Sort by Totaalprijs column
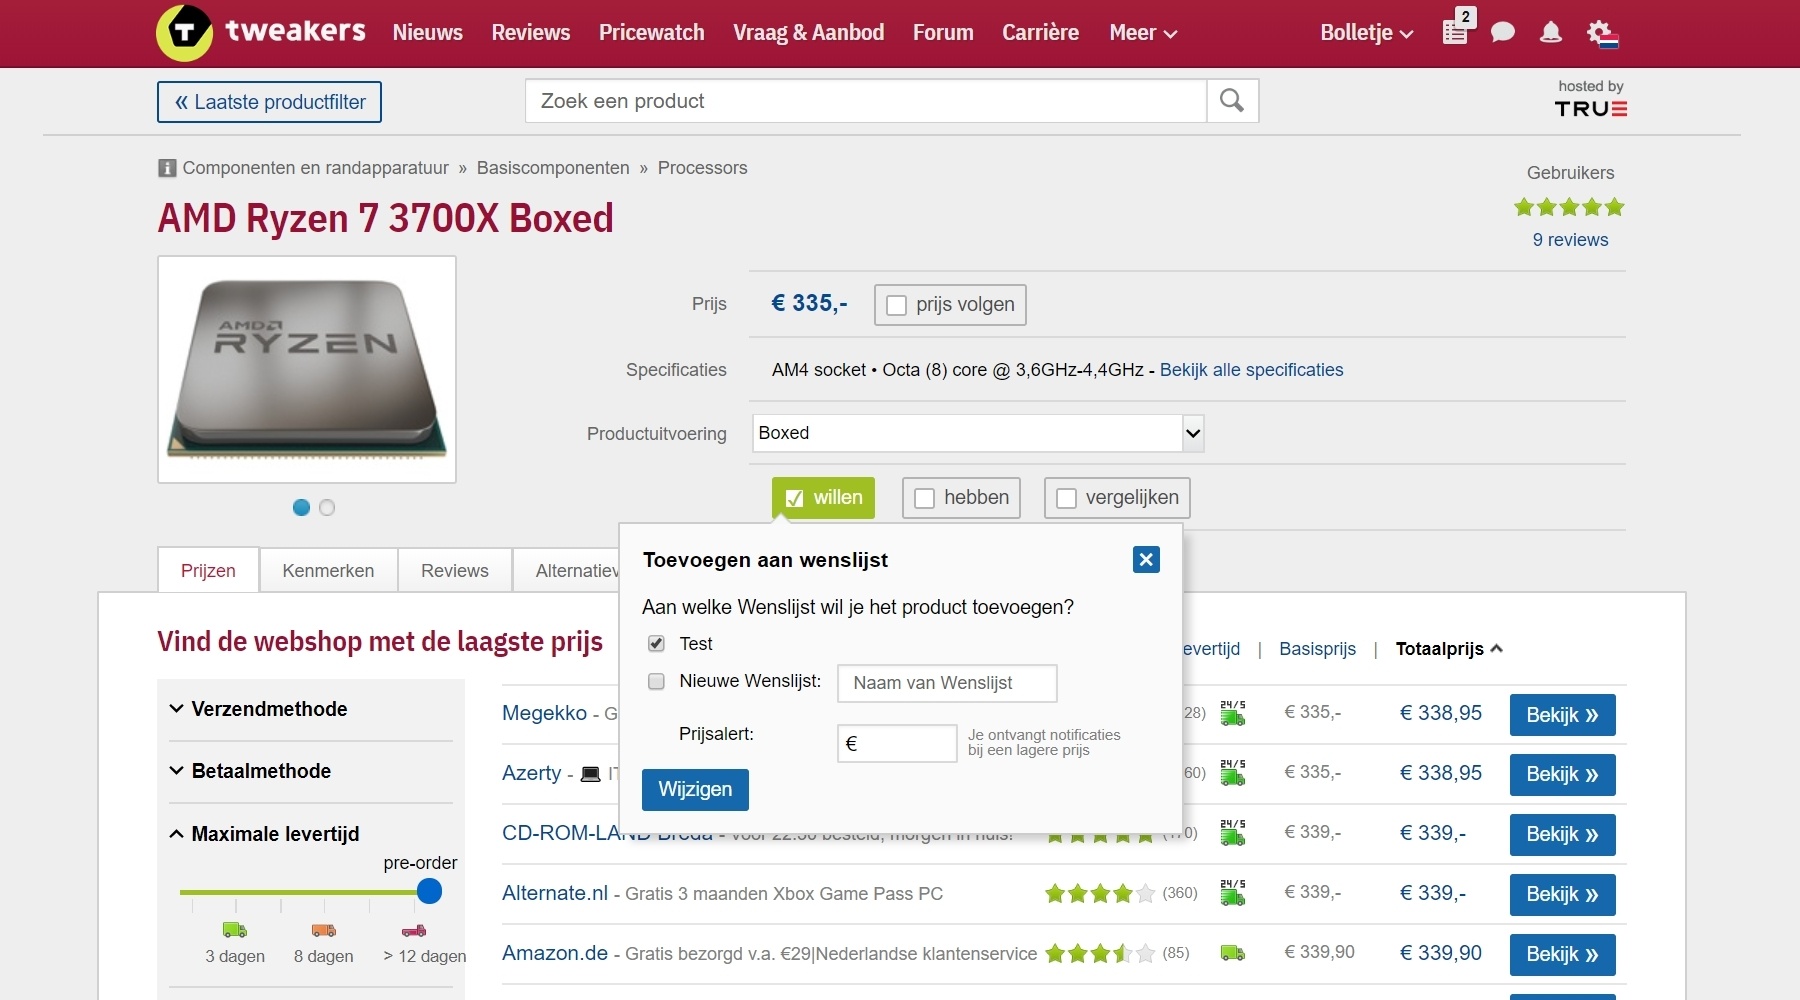Screen dimensions: 1800x1000 [x=1449, y=649]
